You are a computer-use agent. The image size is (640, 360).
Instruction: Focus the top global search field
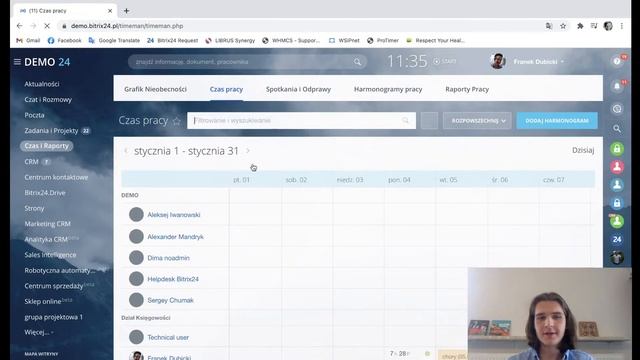[x=247, y=62]
